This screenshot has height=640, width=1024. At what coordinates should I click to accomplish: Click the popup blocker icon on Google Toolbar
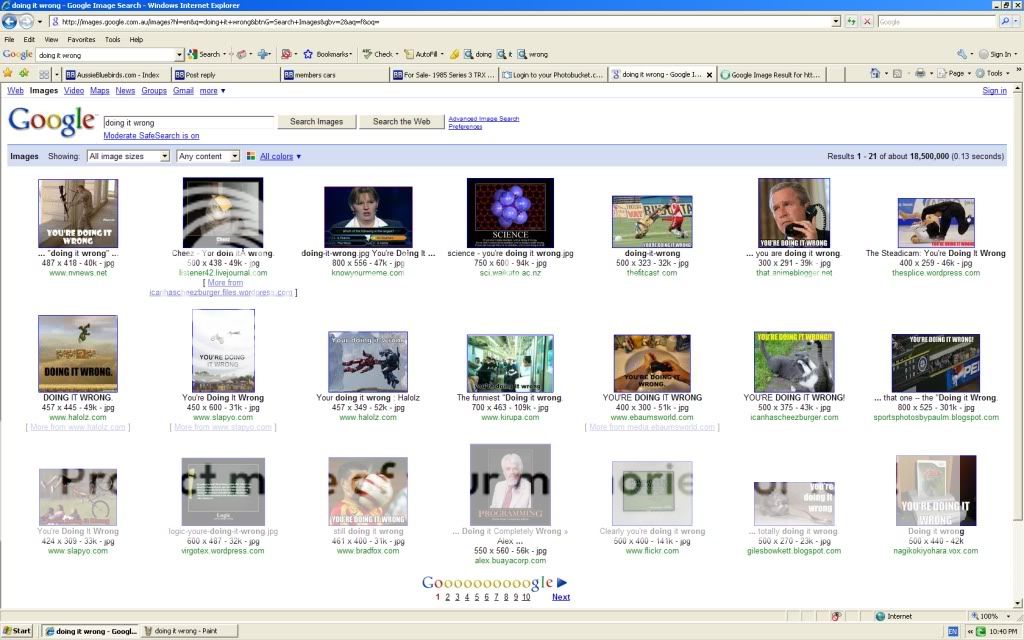pos(286,54)
